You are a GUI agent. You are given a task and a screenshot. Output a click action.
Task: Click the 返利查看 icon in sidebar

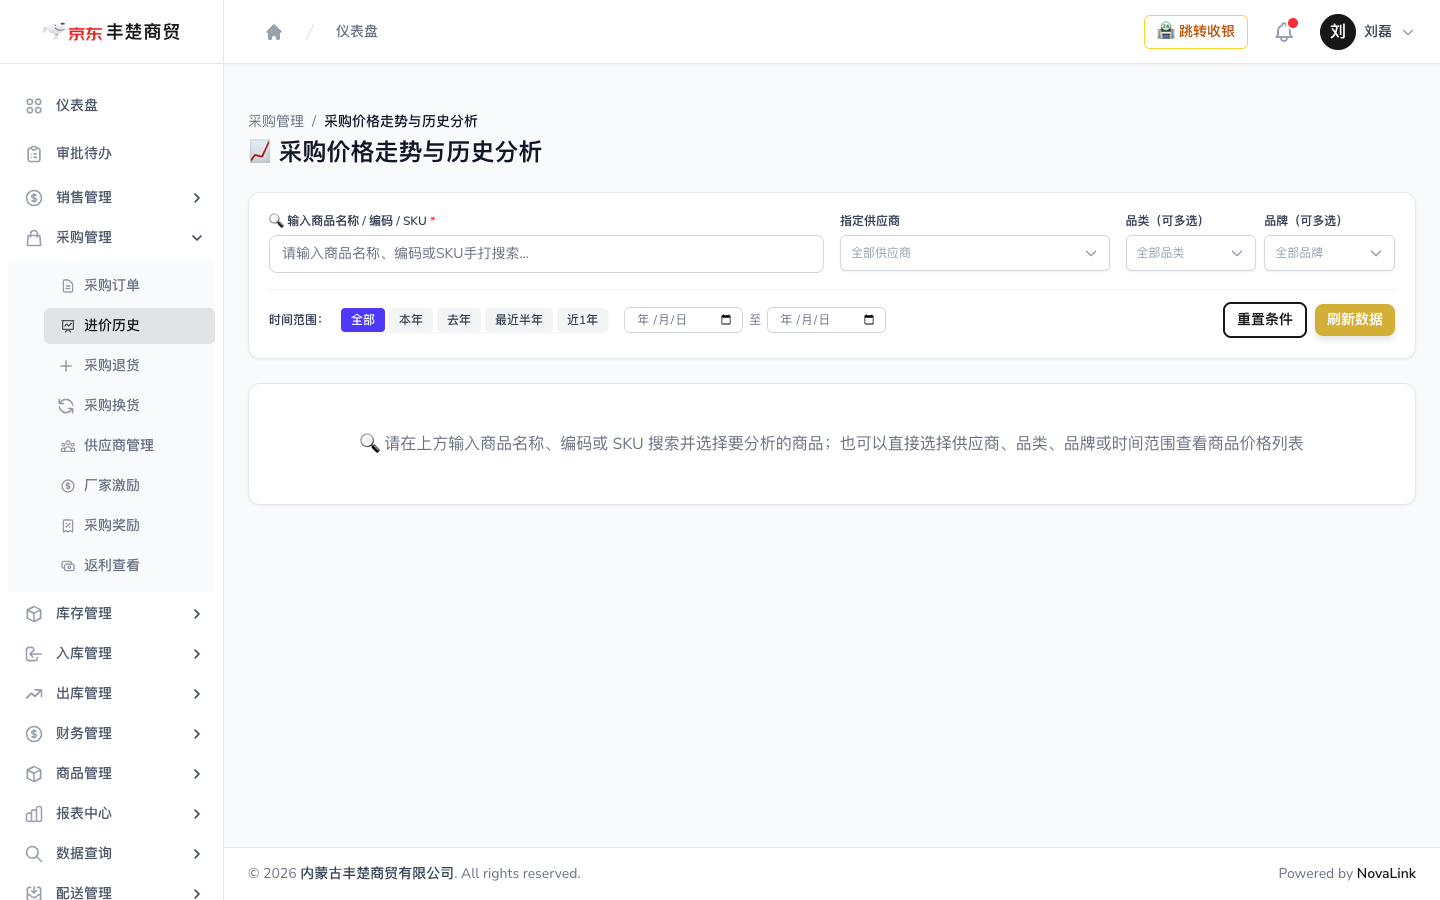pos(68,566)
